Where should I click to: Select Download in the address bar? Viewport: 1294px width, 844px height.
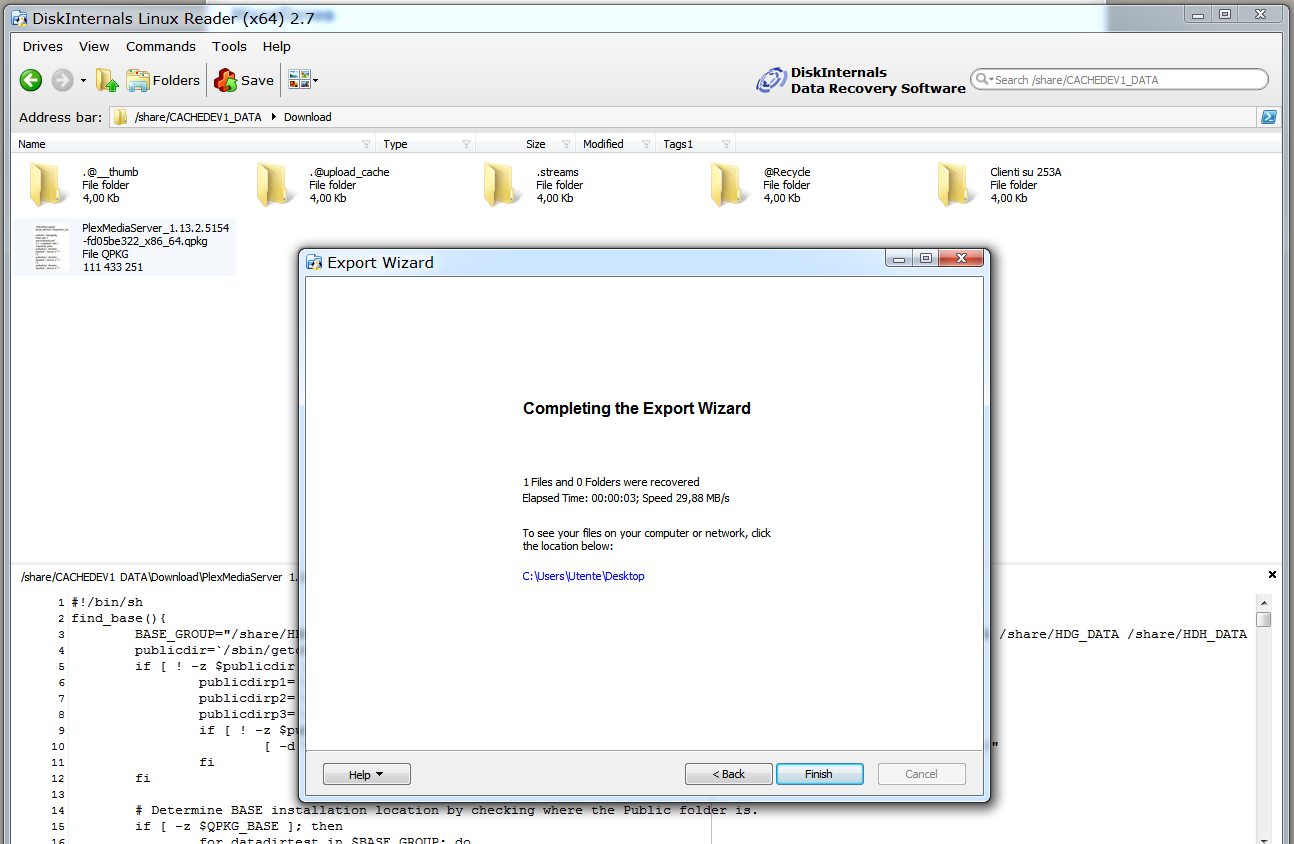pyautogui.click(x=308, y=117)
